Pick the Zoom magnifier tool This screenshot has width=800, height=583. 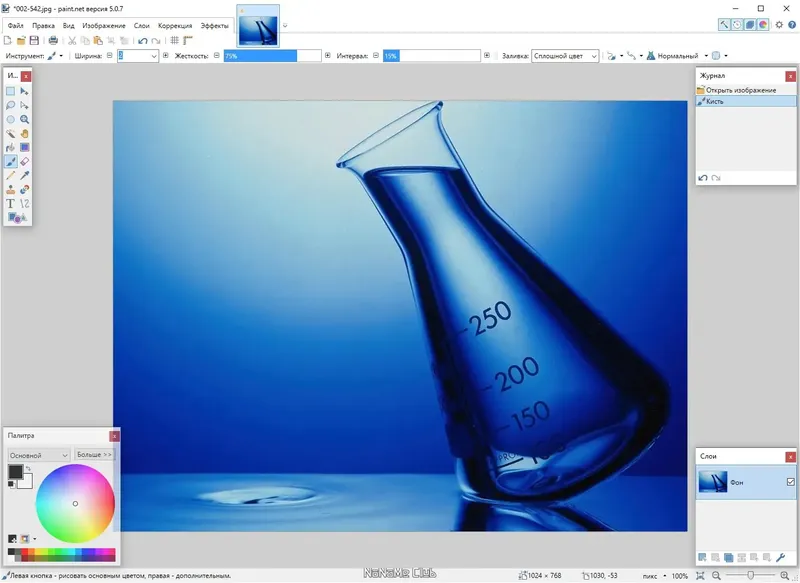pos(25,119)
